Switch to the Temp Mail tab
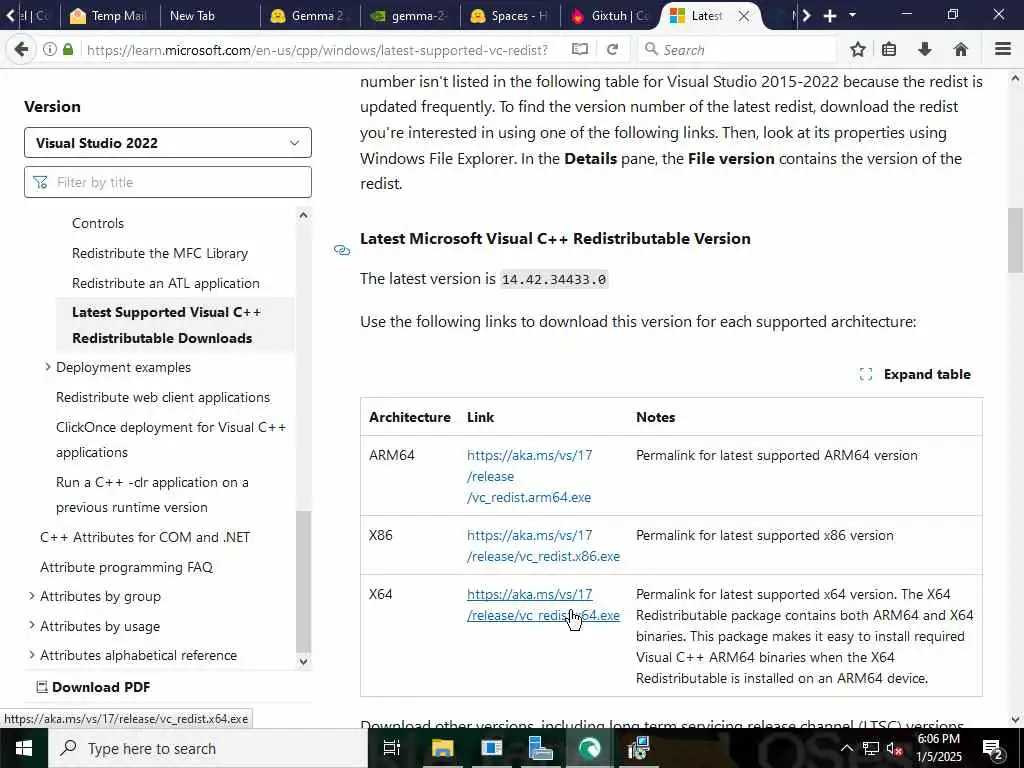Screen dimensions: 1024x768 coord(108,16)
